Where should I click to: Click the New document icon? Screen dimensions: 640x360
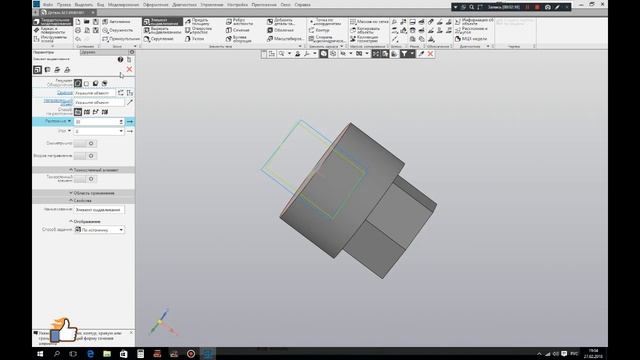coord(78,21)
